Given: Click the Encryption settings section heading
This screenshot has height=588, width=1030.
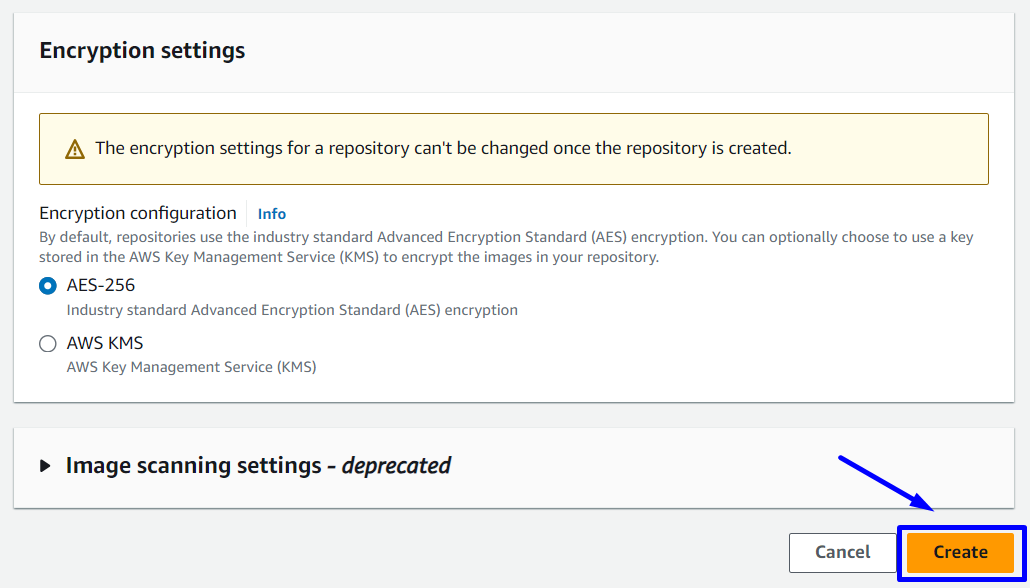Looking at the screenshot, I should tap(142, 50).
